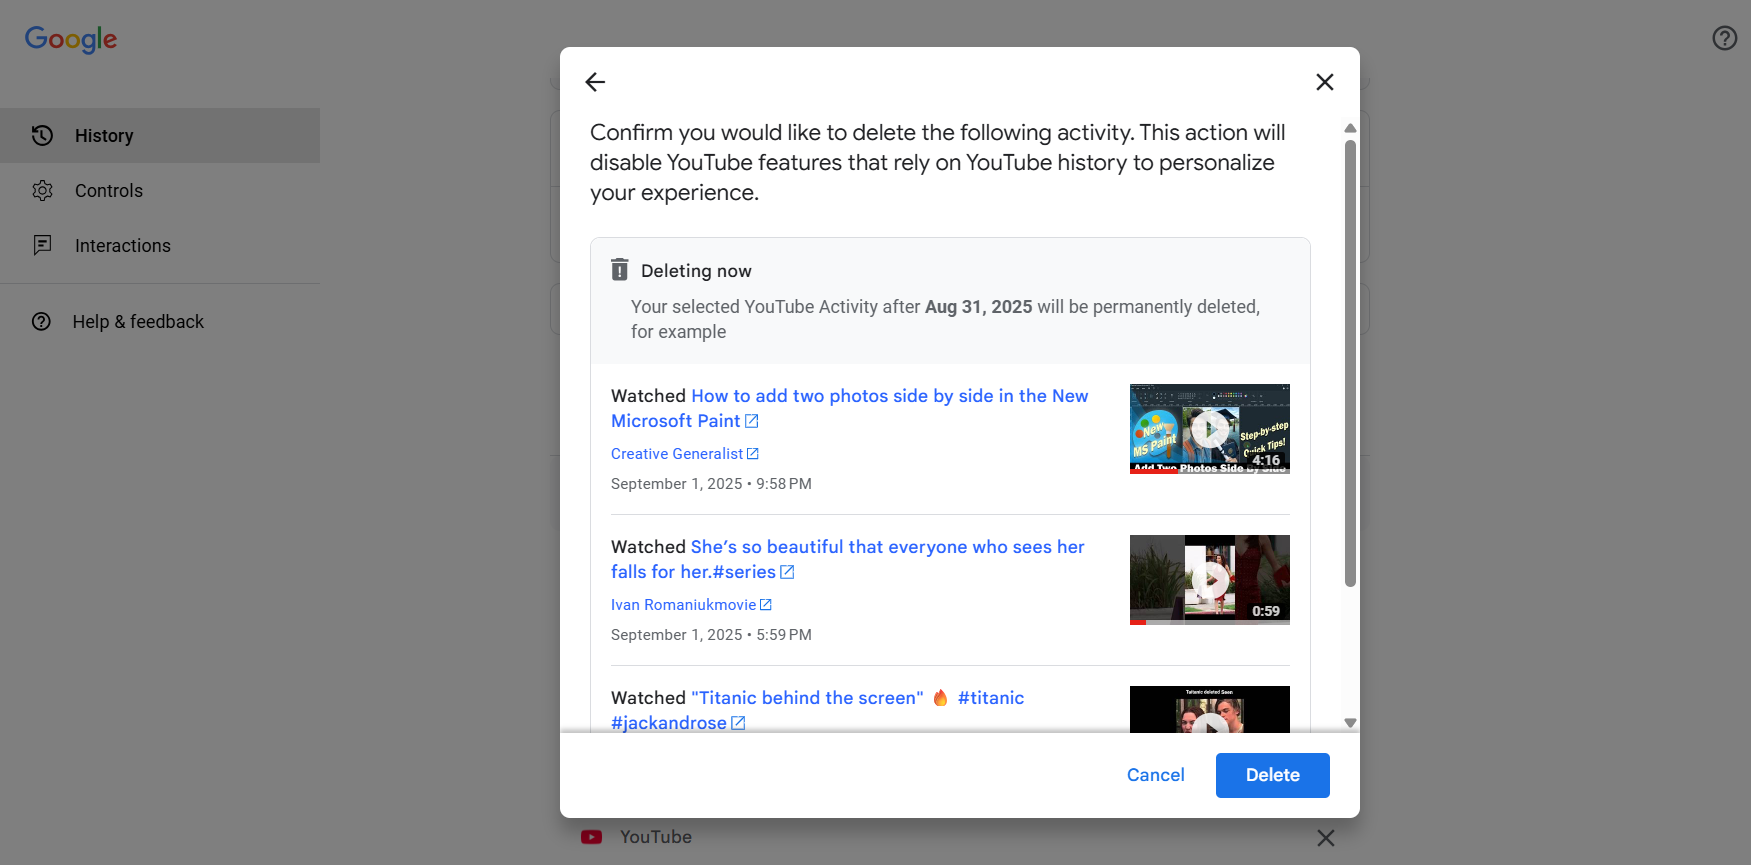Click the back arrow in the dialog

[595, 82]
